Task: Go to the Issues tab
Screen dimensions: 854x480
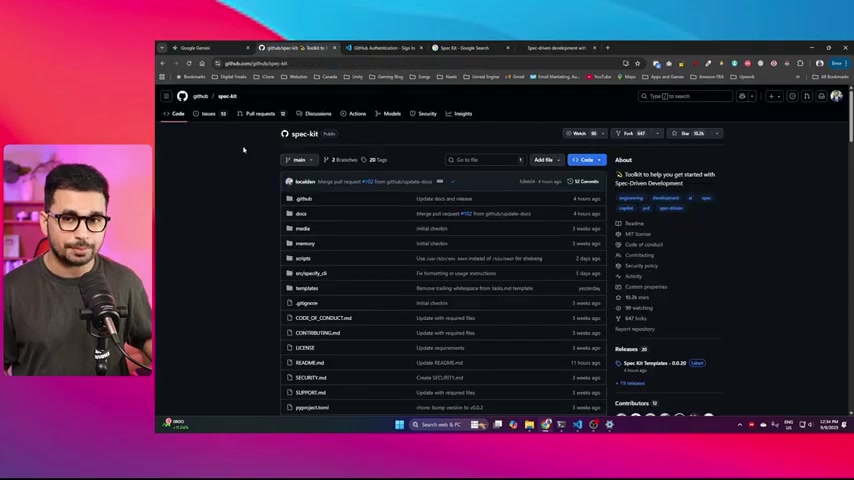Action: pos(208,114)
